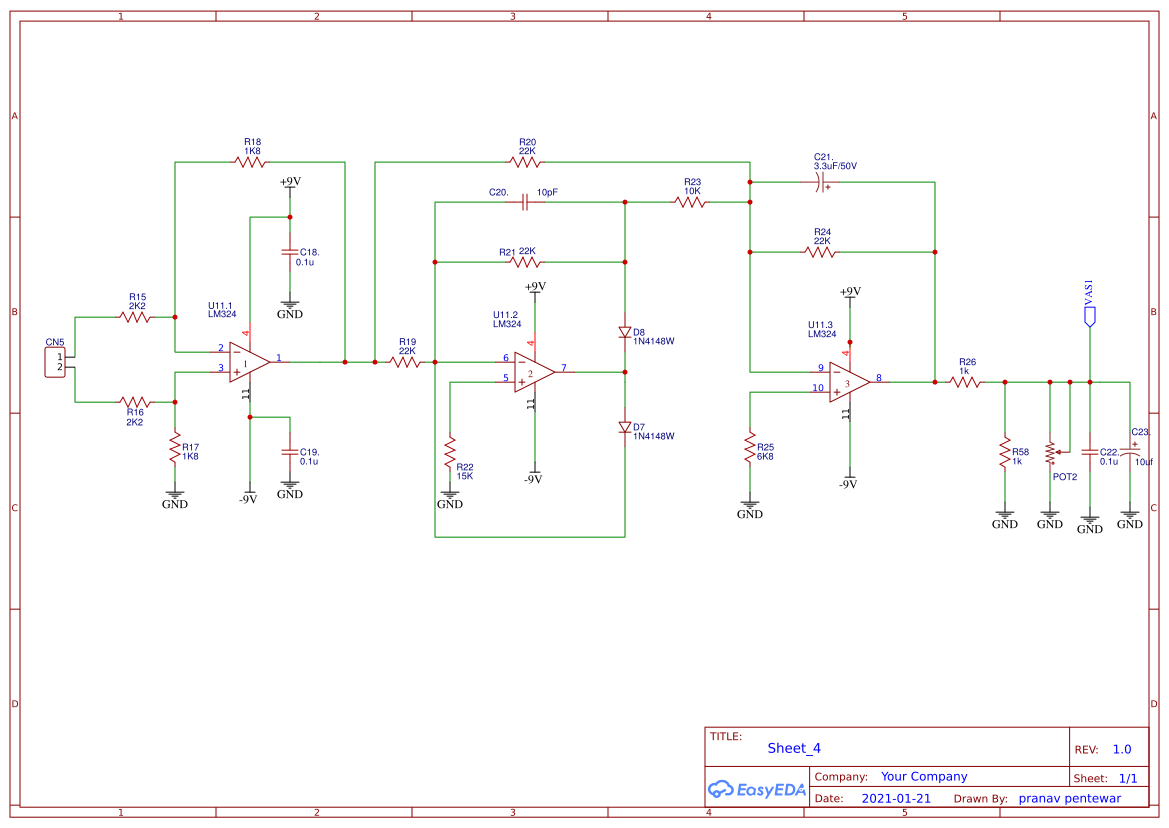Select connector CN5 symbol
This screenshot has height=828, width=1169.
pyautogui.click(x=53, y=360)
